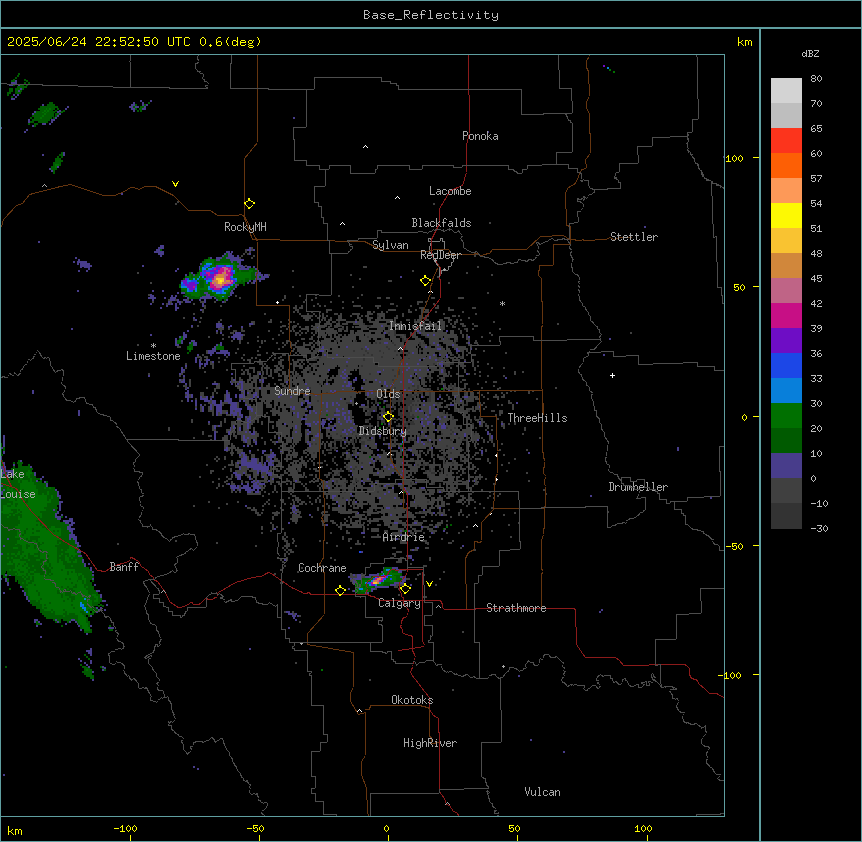Click the Sundre town label

point(292,391)
